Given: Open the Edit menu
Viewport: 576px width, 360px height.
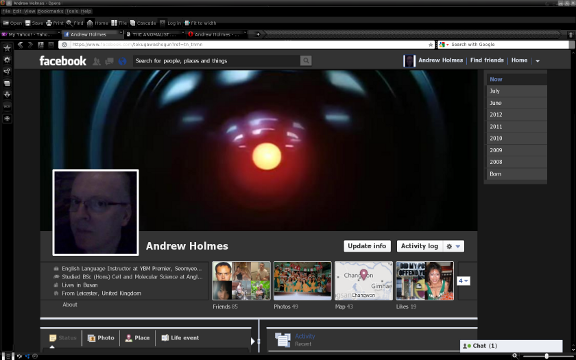Looking at the screenshot, I should point(17,11).
